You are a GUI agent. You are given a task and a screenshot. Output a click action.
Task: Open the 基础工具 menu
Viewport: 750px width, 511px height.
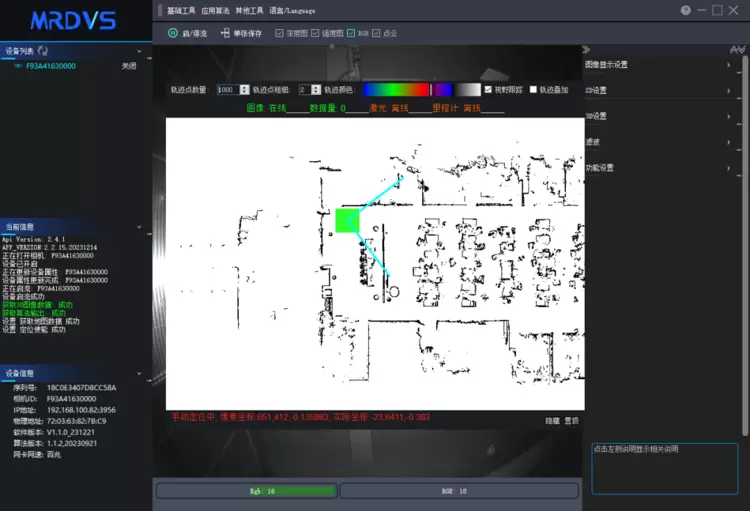pyautogui.click(x=181, y=10)
